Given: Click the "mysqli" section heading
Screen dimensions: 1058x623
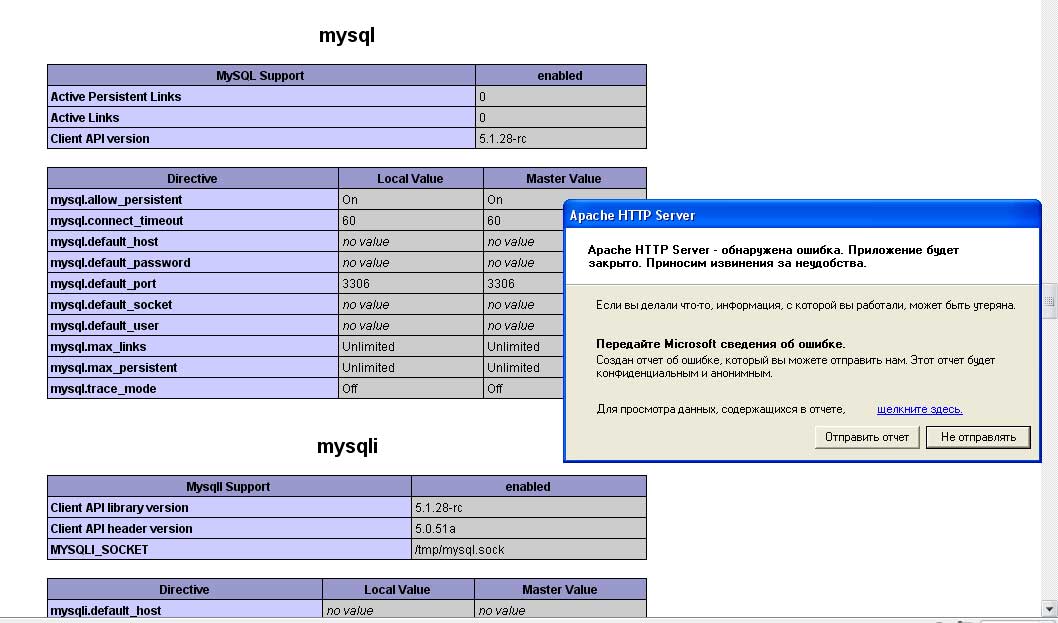Looking at the screenshot, I should pyautogui.click(x=347, y=447).
